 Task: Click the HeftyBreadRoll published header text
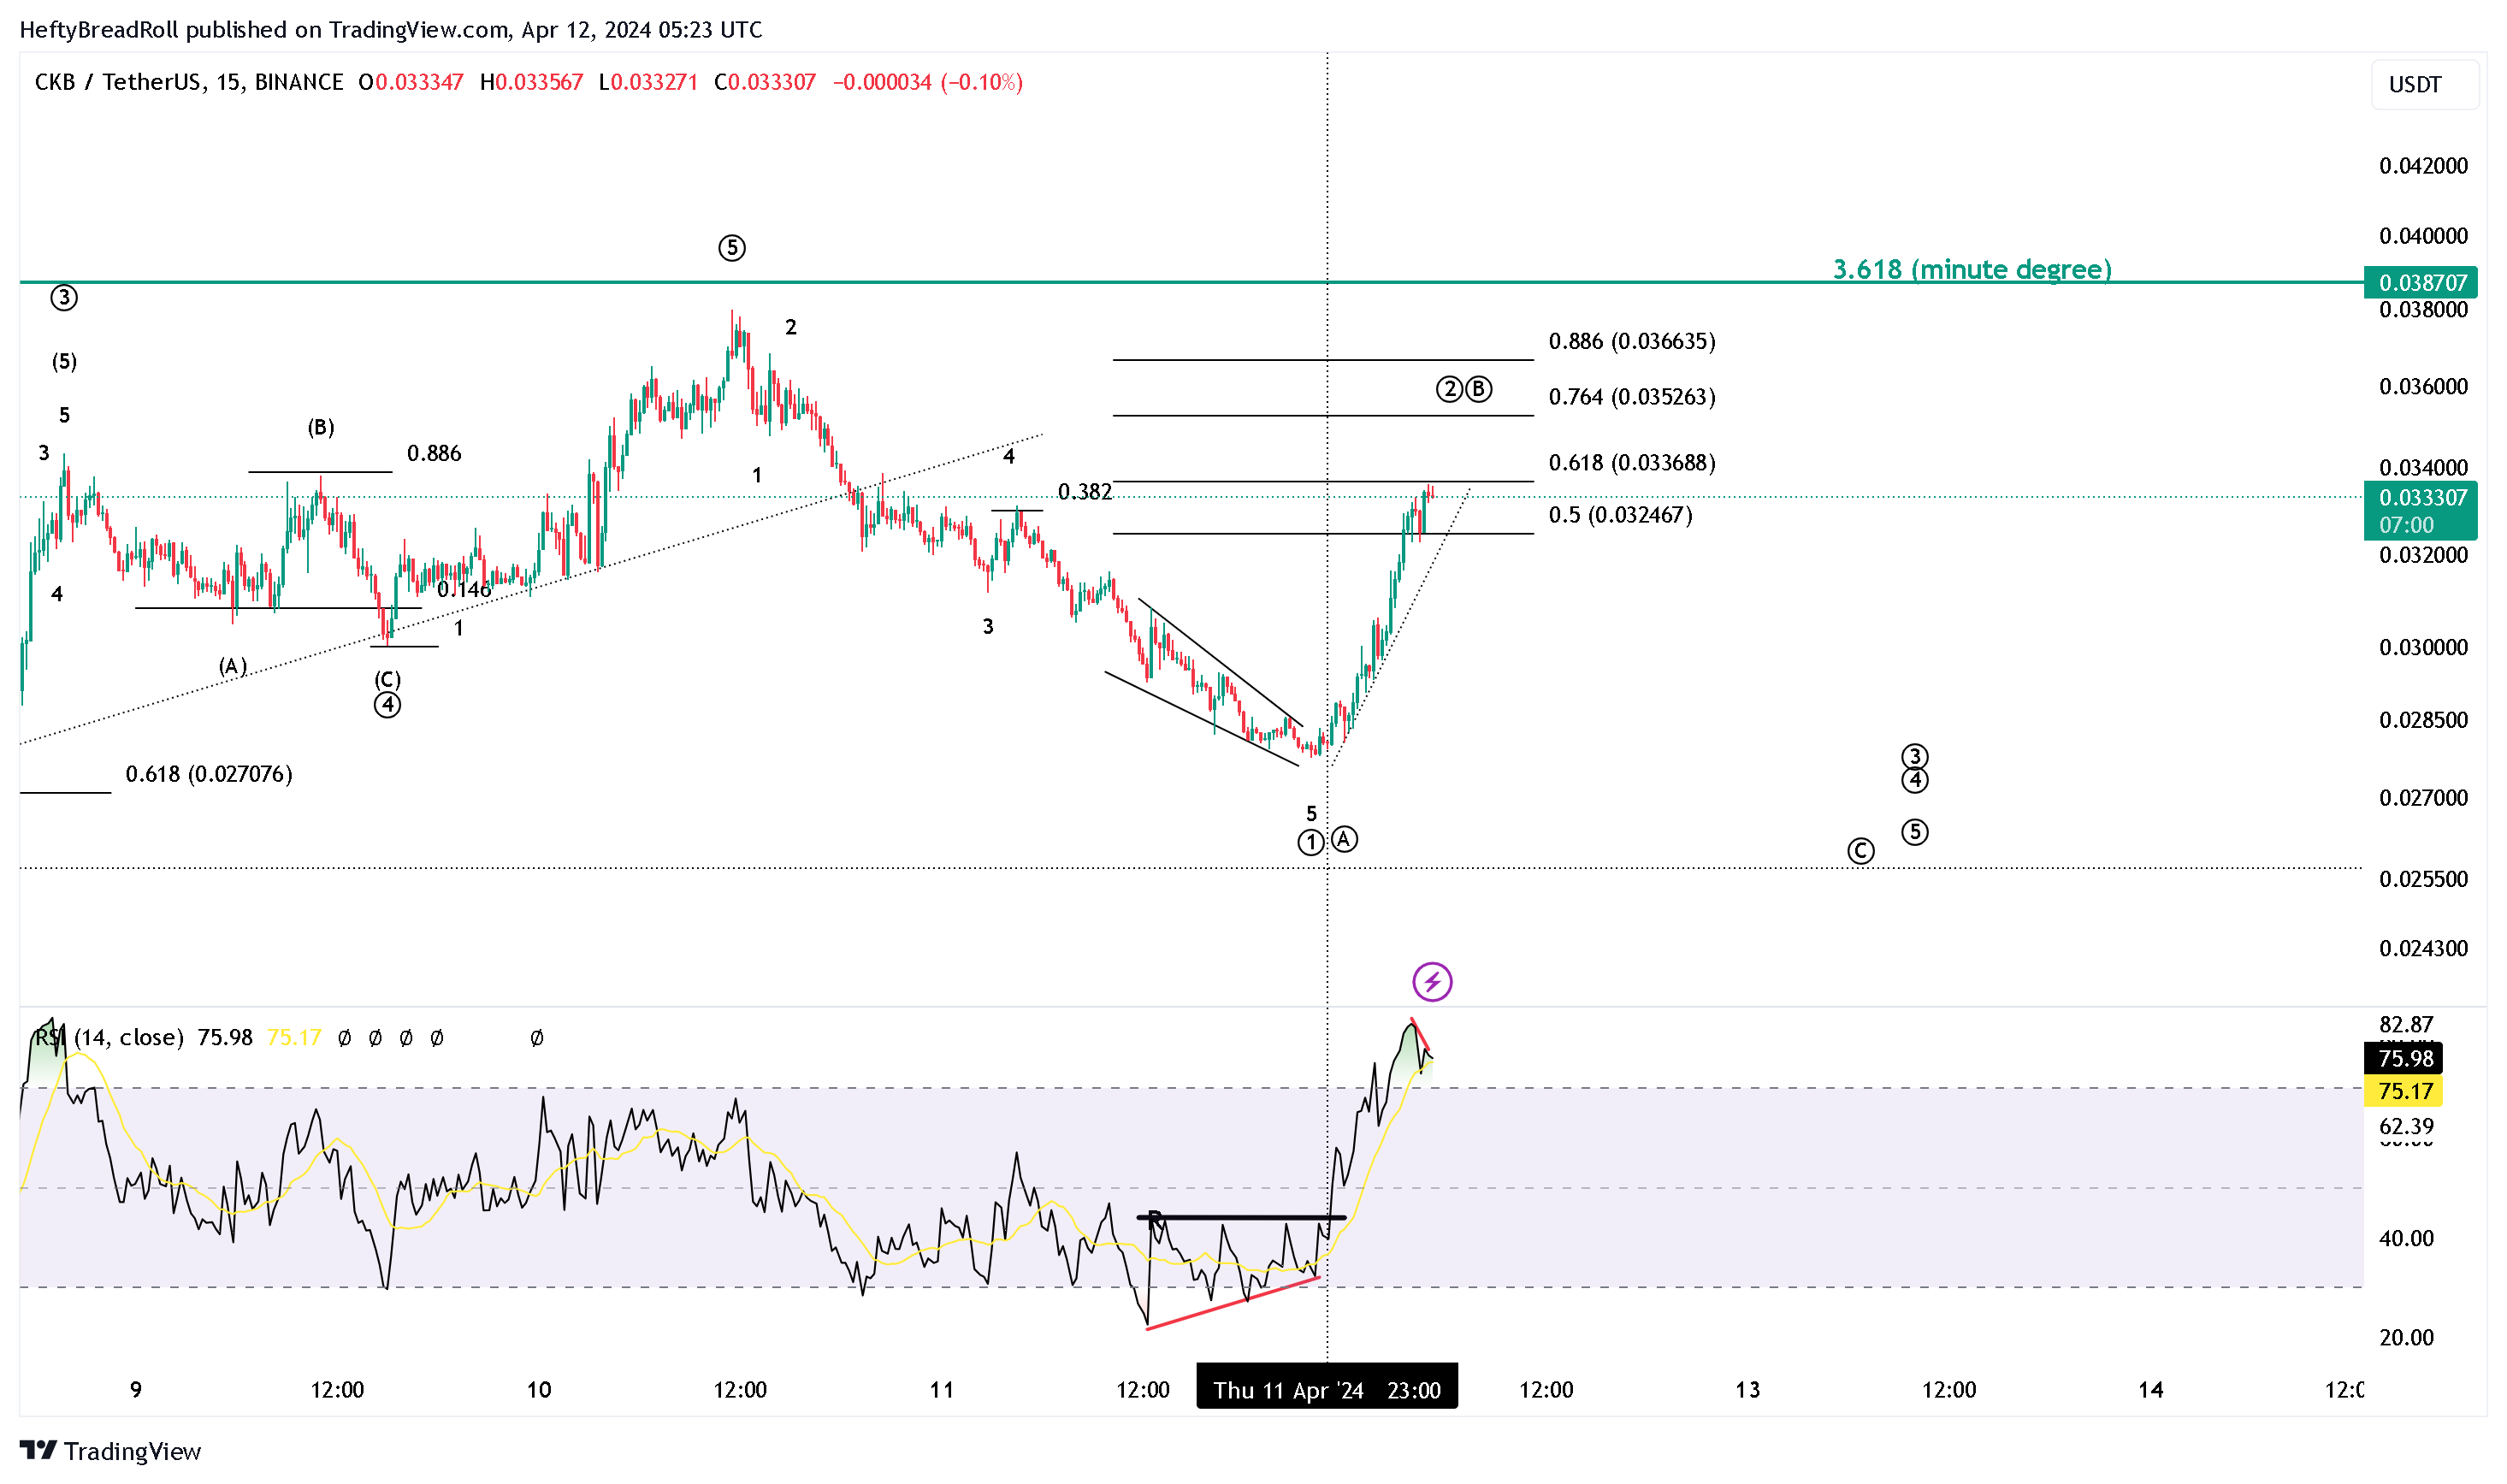[x=390, y=30]
